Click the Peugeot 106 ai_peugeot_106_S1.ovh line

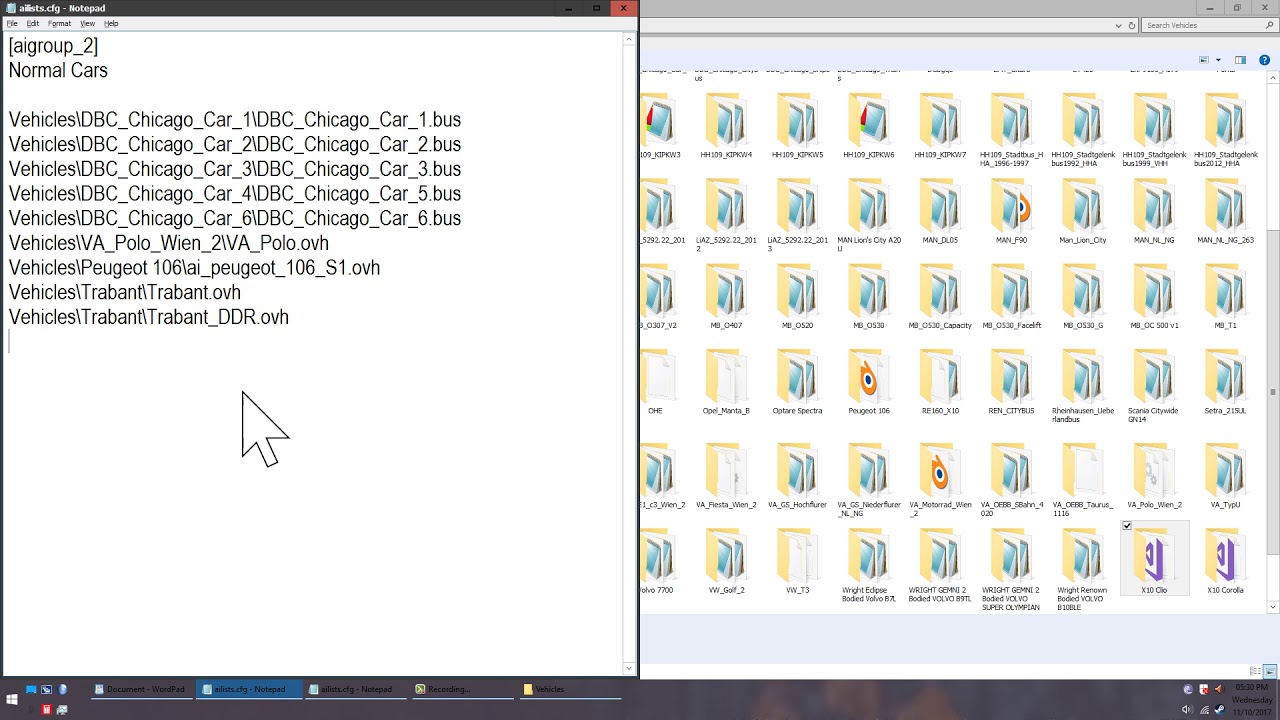[x=194, y=268]
